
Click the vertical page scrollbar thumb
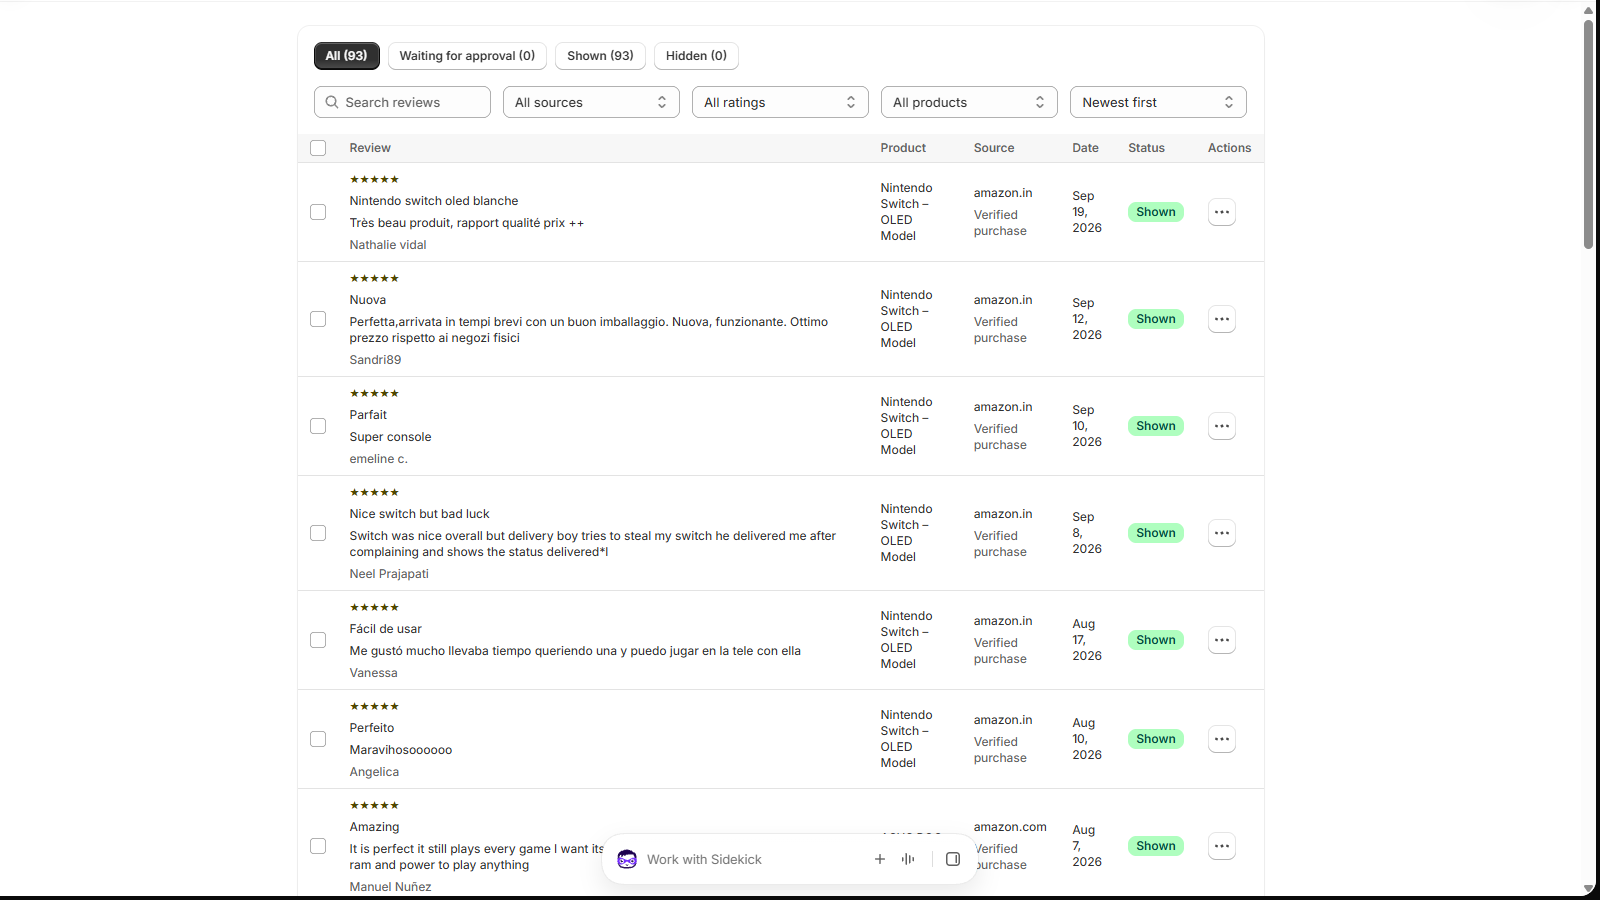click(x=1588, y=134)
